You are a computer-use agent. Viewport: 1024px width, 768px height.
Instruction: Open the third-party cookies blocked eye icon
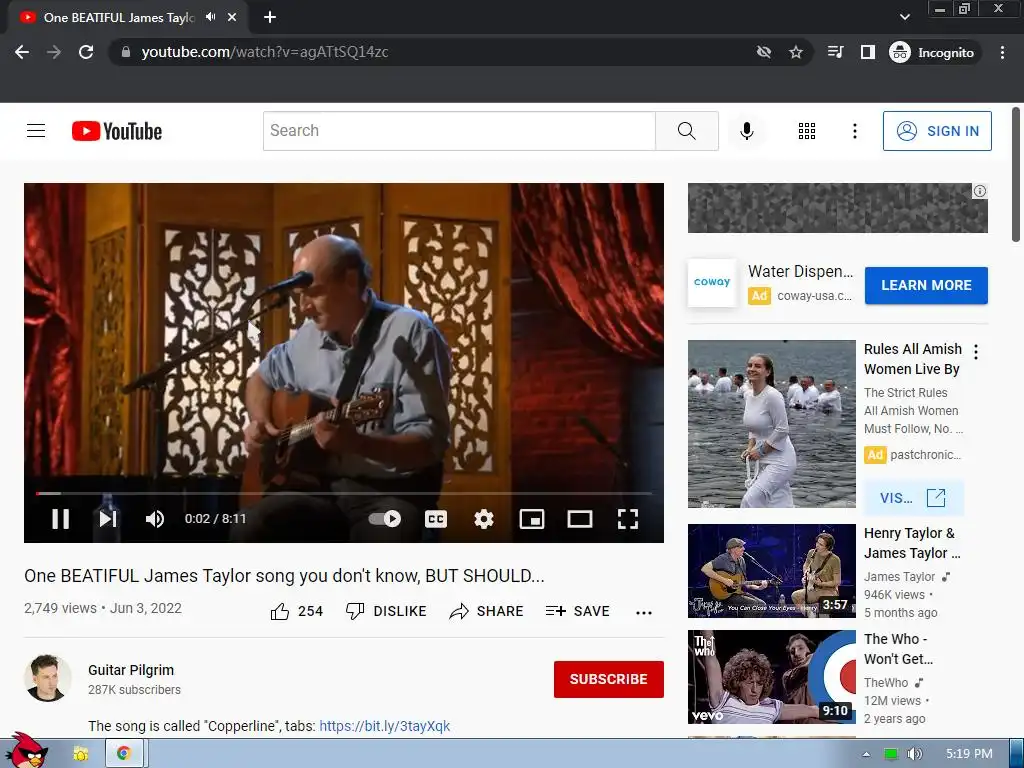[x=763, y=52]
